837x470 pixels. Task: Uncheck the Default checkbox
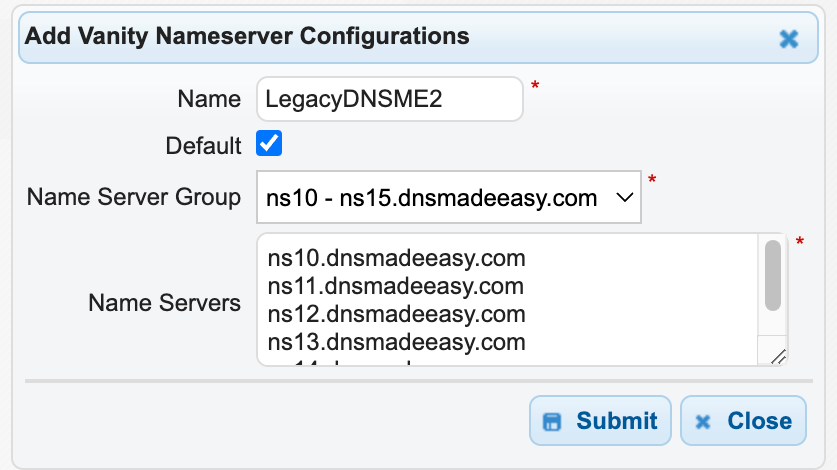coord(269,144)
